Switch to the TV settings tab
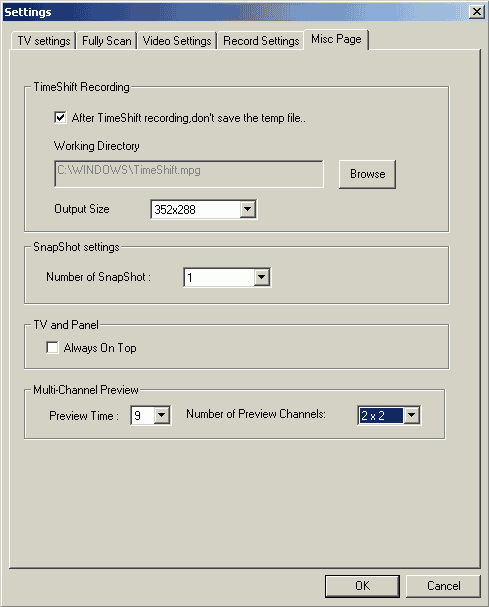This screenshot has height=607, width=489. [44, 41]
